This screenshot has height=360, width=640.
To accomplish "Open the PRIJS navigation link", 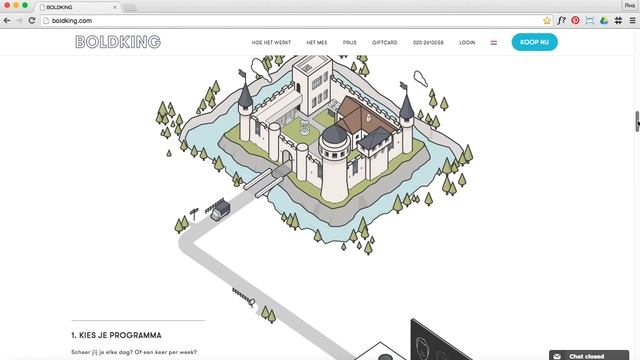I will pyautogui.click(x=349, y=42).
